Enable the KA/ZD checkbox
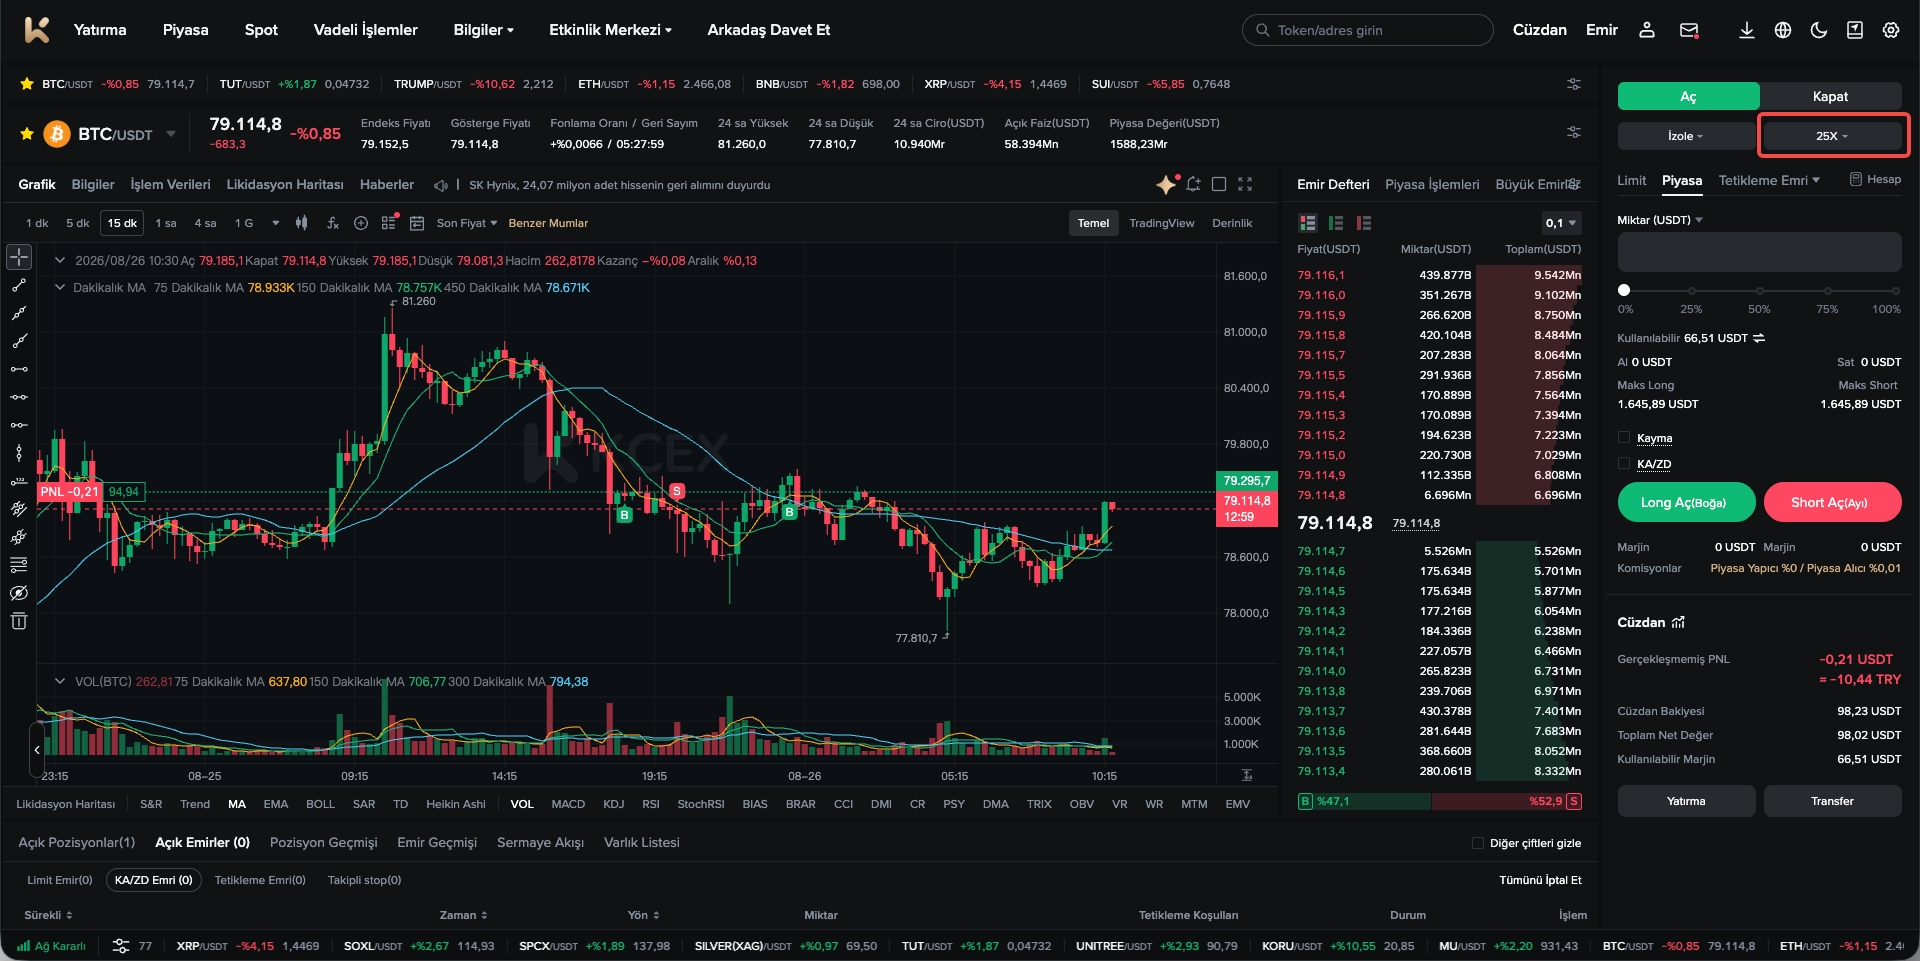 1624,463
